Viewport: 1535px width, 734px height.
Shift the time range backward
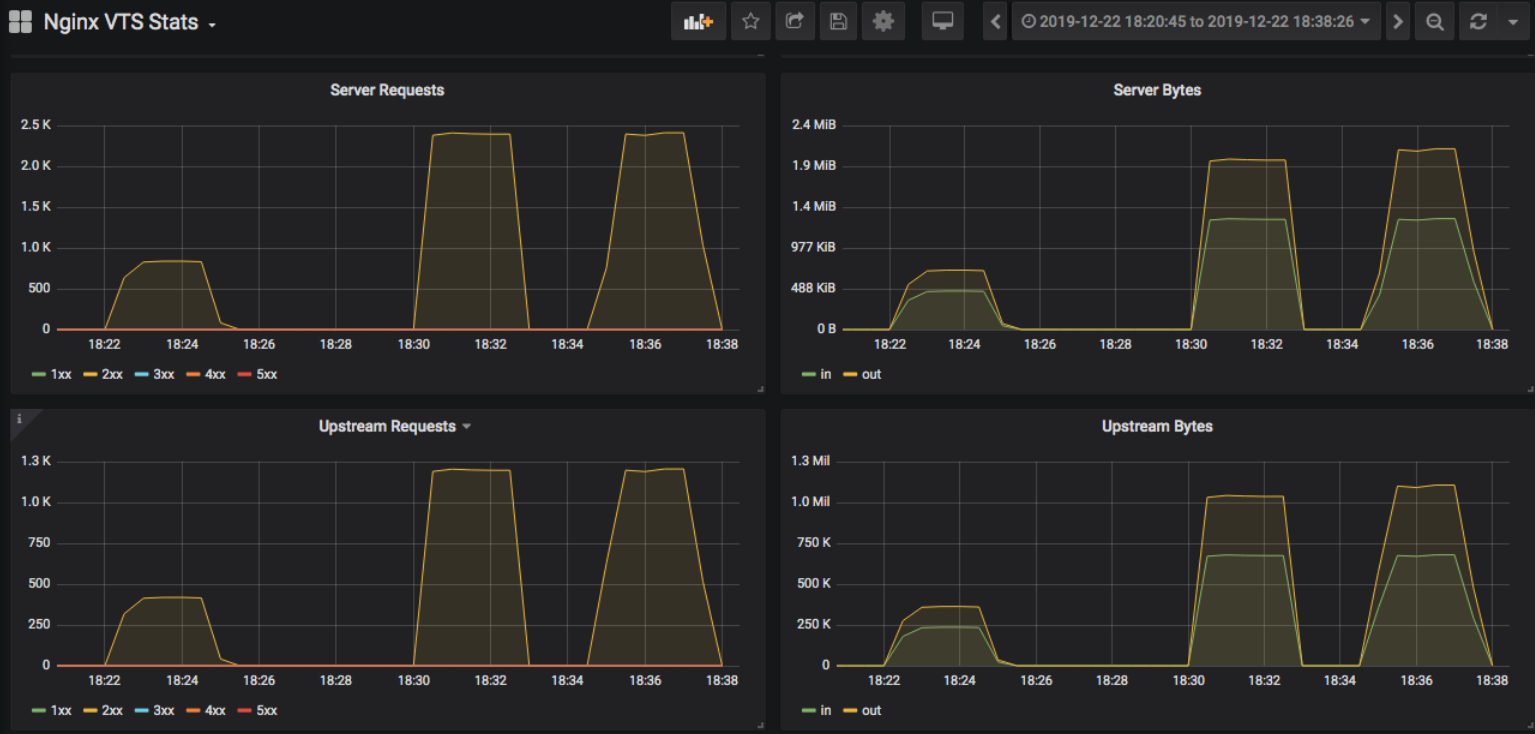[x=995, y=21]
